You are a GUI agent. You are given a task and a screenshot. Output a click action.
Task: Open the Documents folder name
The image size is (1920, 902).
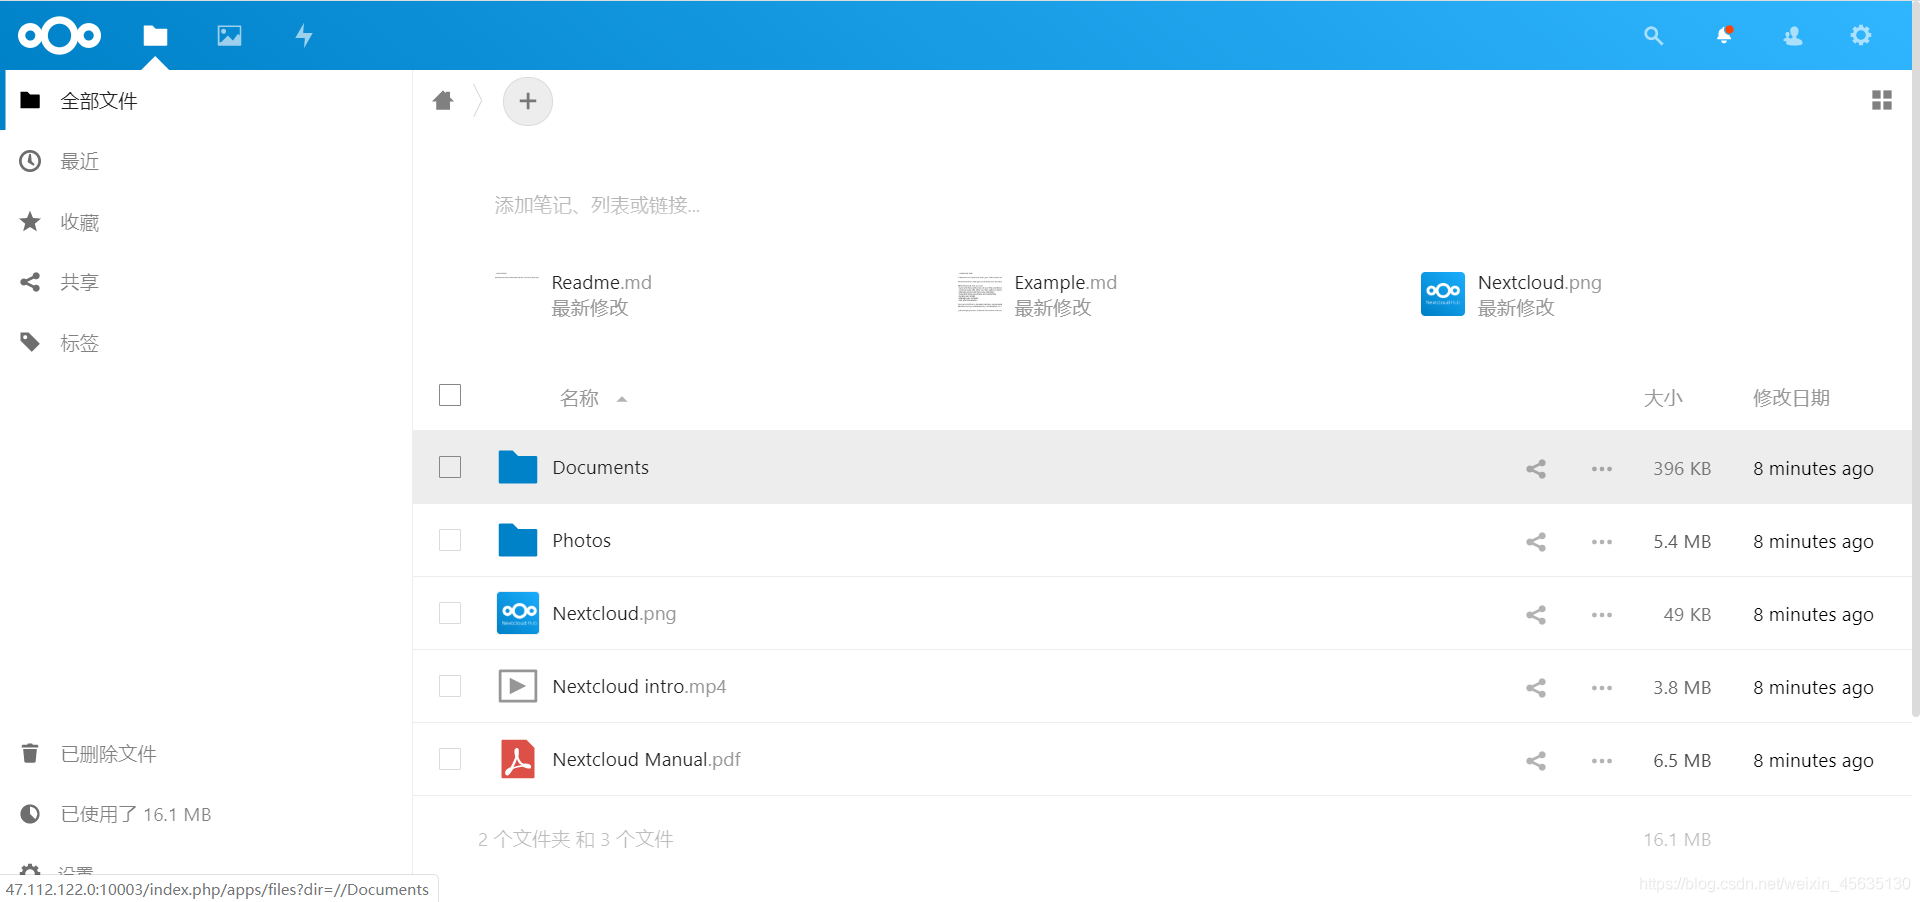600,468
